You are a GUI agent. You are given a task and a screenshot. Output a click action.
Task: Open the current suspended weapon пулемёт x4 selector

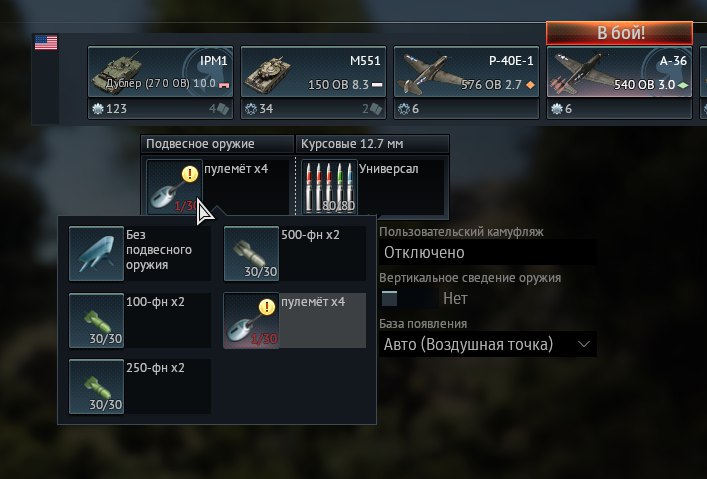tap(217, 187)
